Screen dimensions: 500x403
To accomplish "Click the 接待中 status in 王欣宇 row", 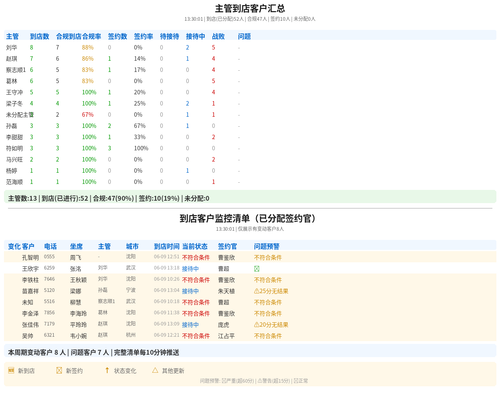I will 190,269.
